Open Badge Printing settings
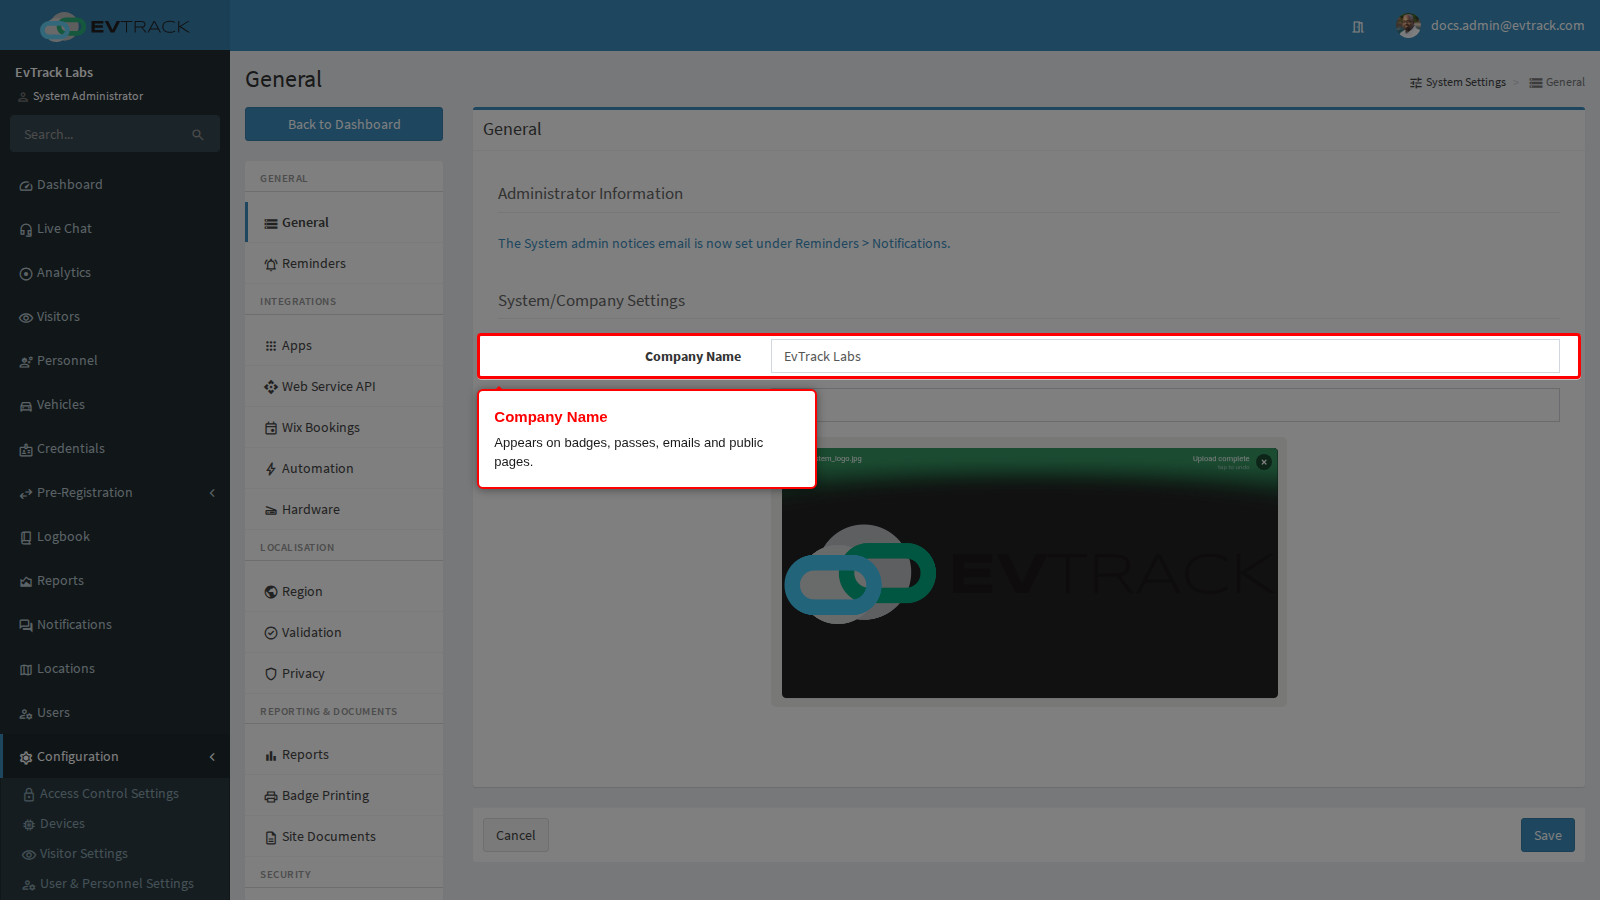The width and height of the screenshot is (1600, 900). [344, 796]
